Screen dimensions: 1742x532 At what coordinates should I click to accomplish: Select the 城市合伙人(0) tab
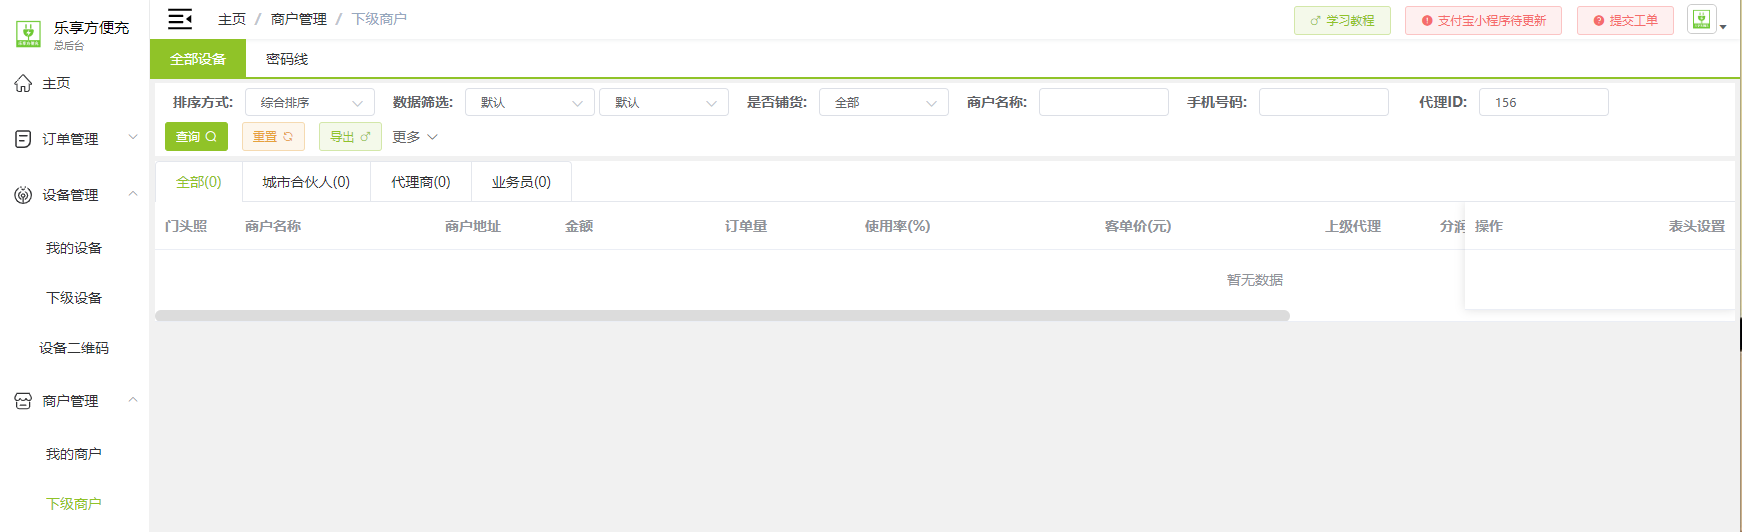306,182
